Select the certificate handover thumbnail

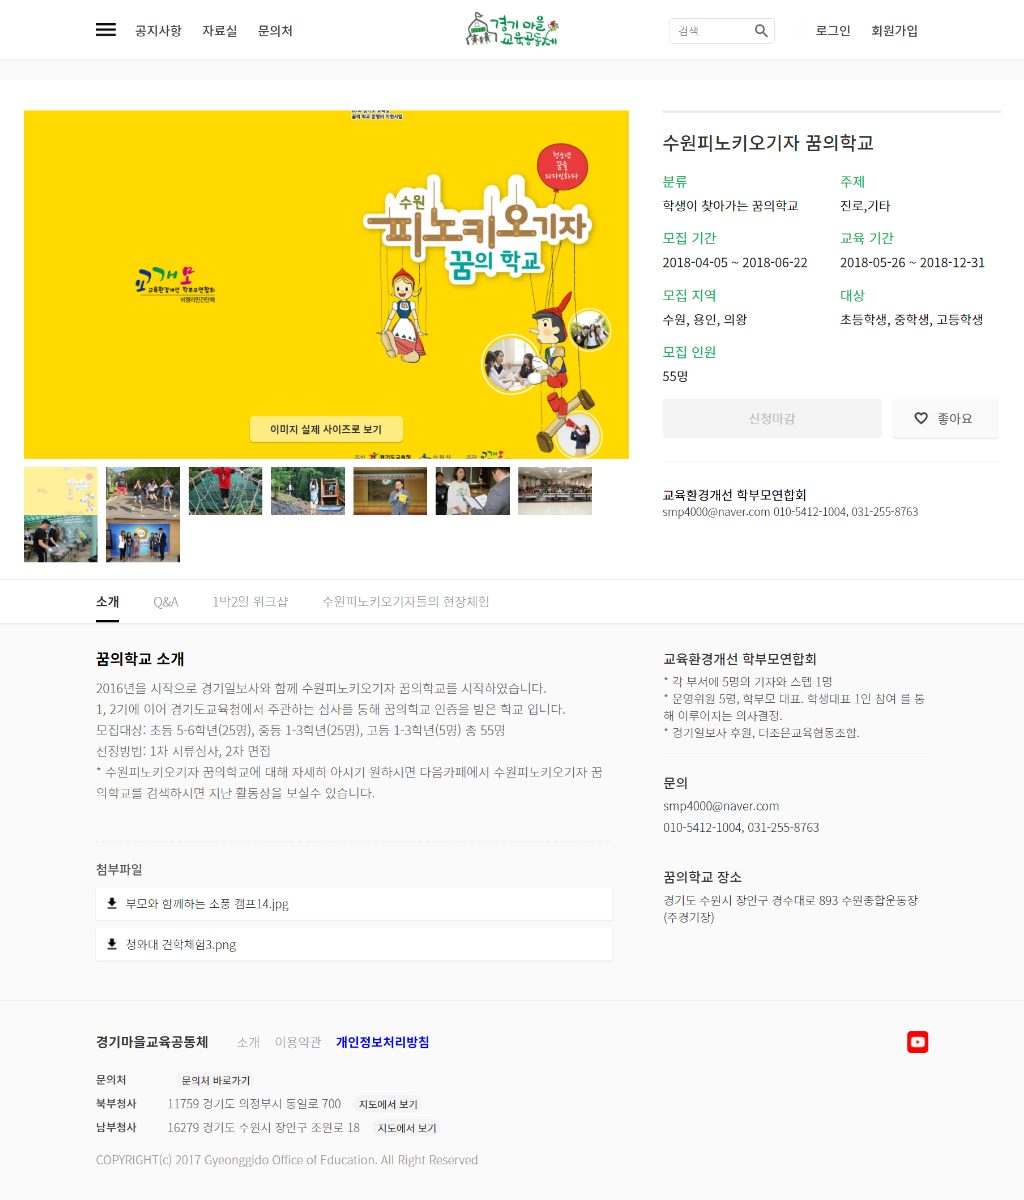472,491
